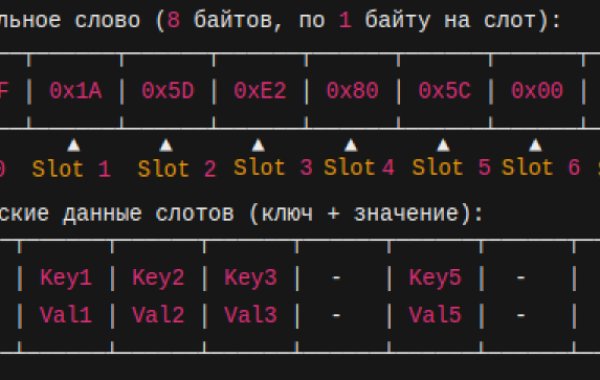This screenshot has height=380, width=600.
Task: Click the Key5 cell
Action: tap(435, 277)
